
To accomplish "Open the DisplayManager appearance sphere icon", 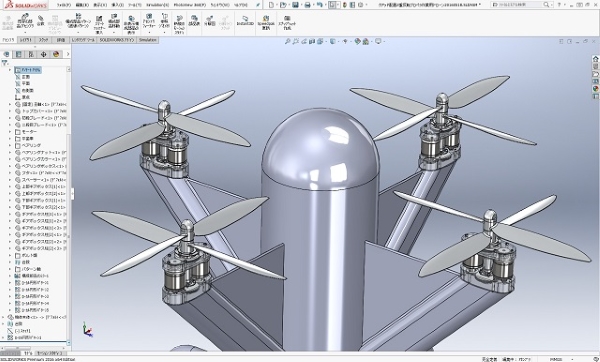I will (56, 54).
